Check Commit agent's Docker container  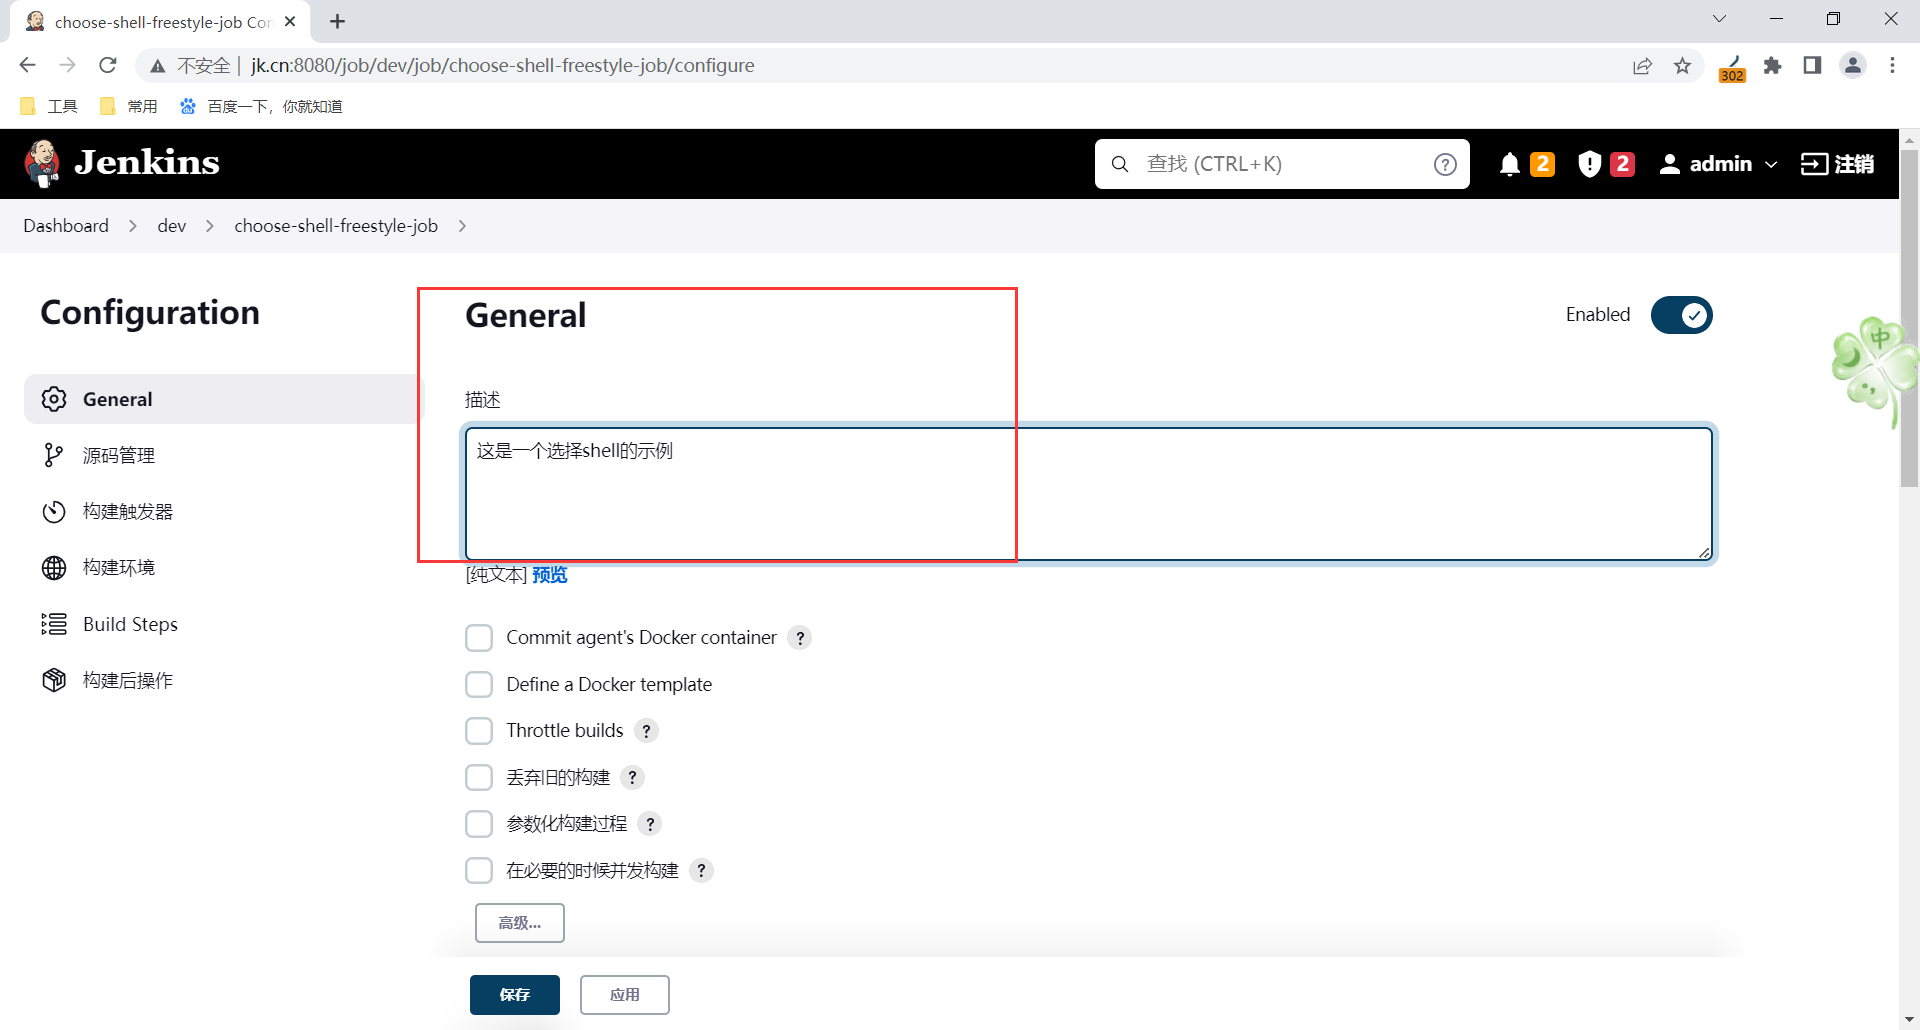click(479, 638)
